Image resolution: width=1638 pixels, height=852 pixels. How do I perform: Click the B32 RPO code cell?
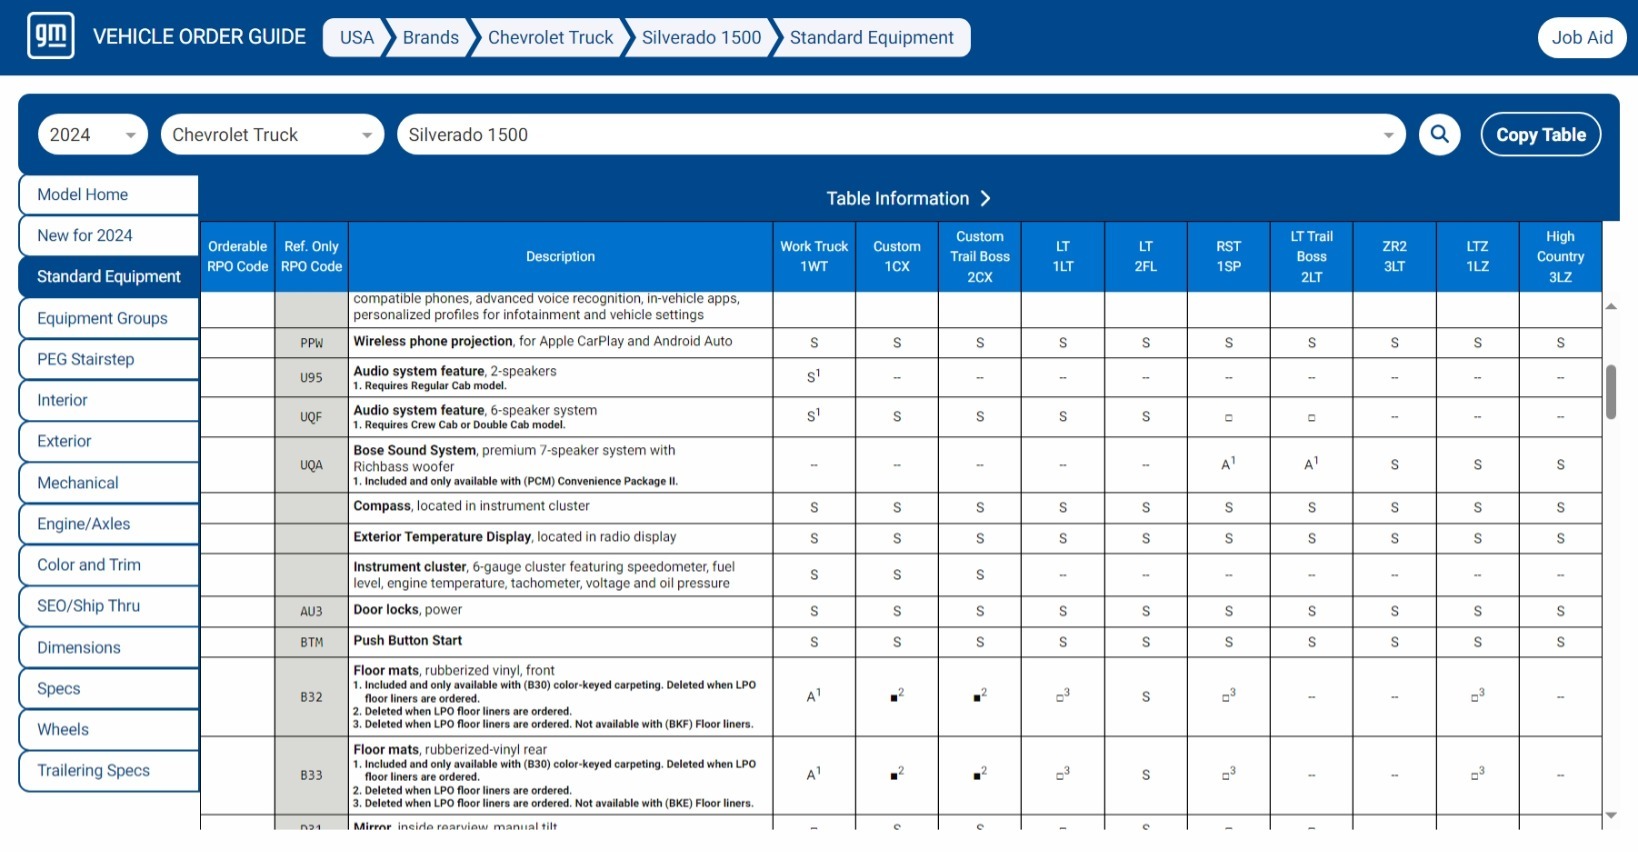pos(312,697)
